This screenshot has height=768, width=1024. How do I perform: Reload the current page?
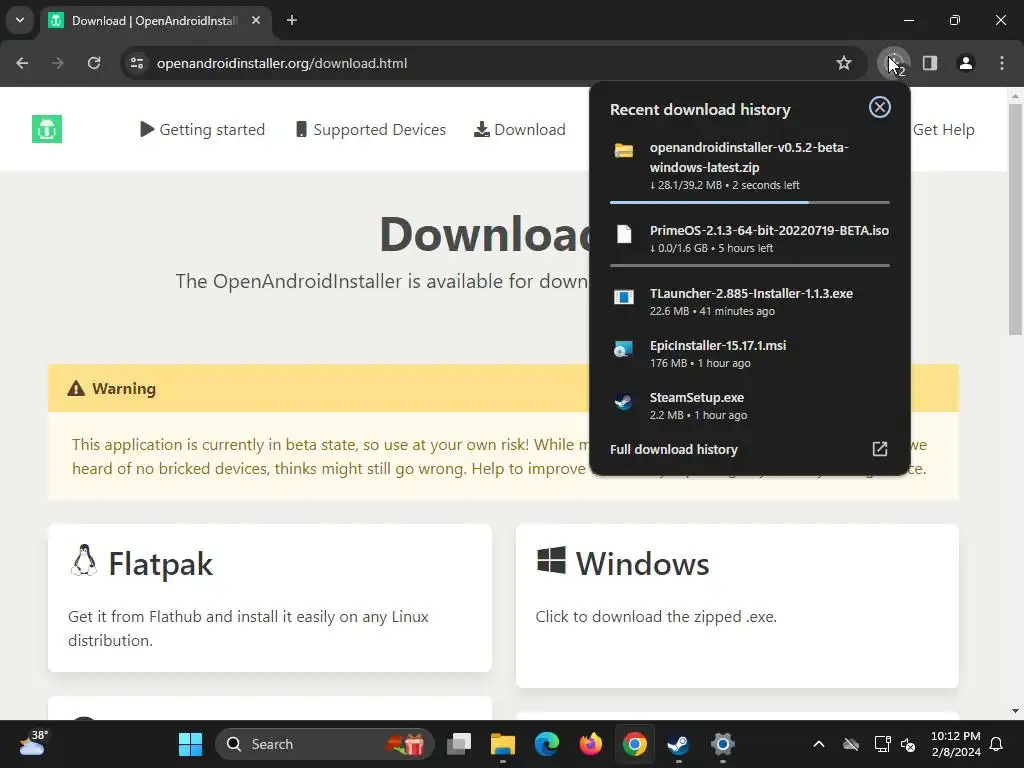(94, 63)
